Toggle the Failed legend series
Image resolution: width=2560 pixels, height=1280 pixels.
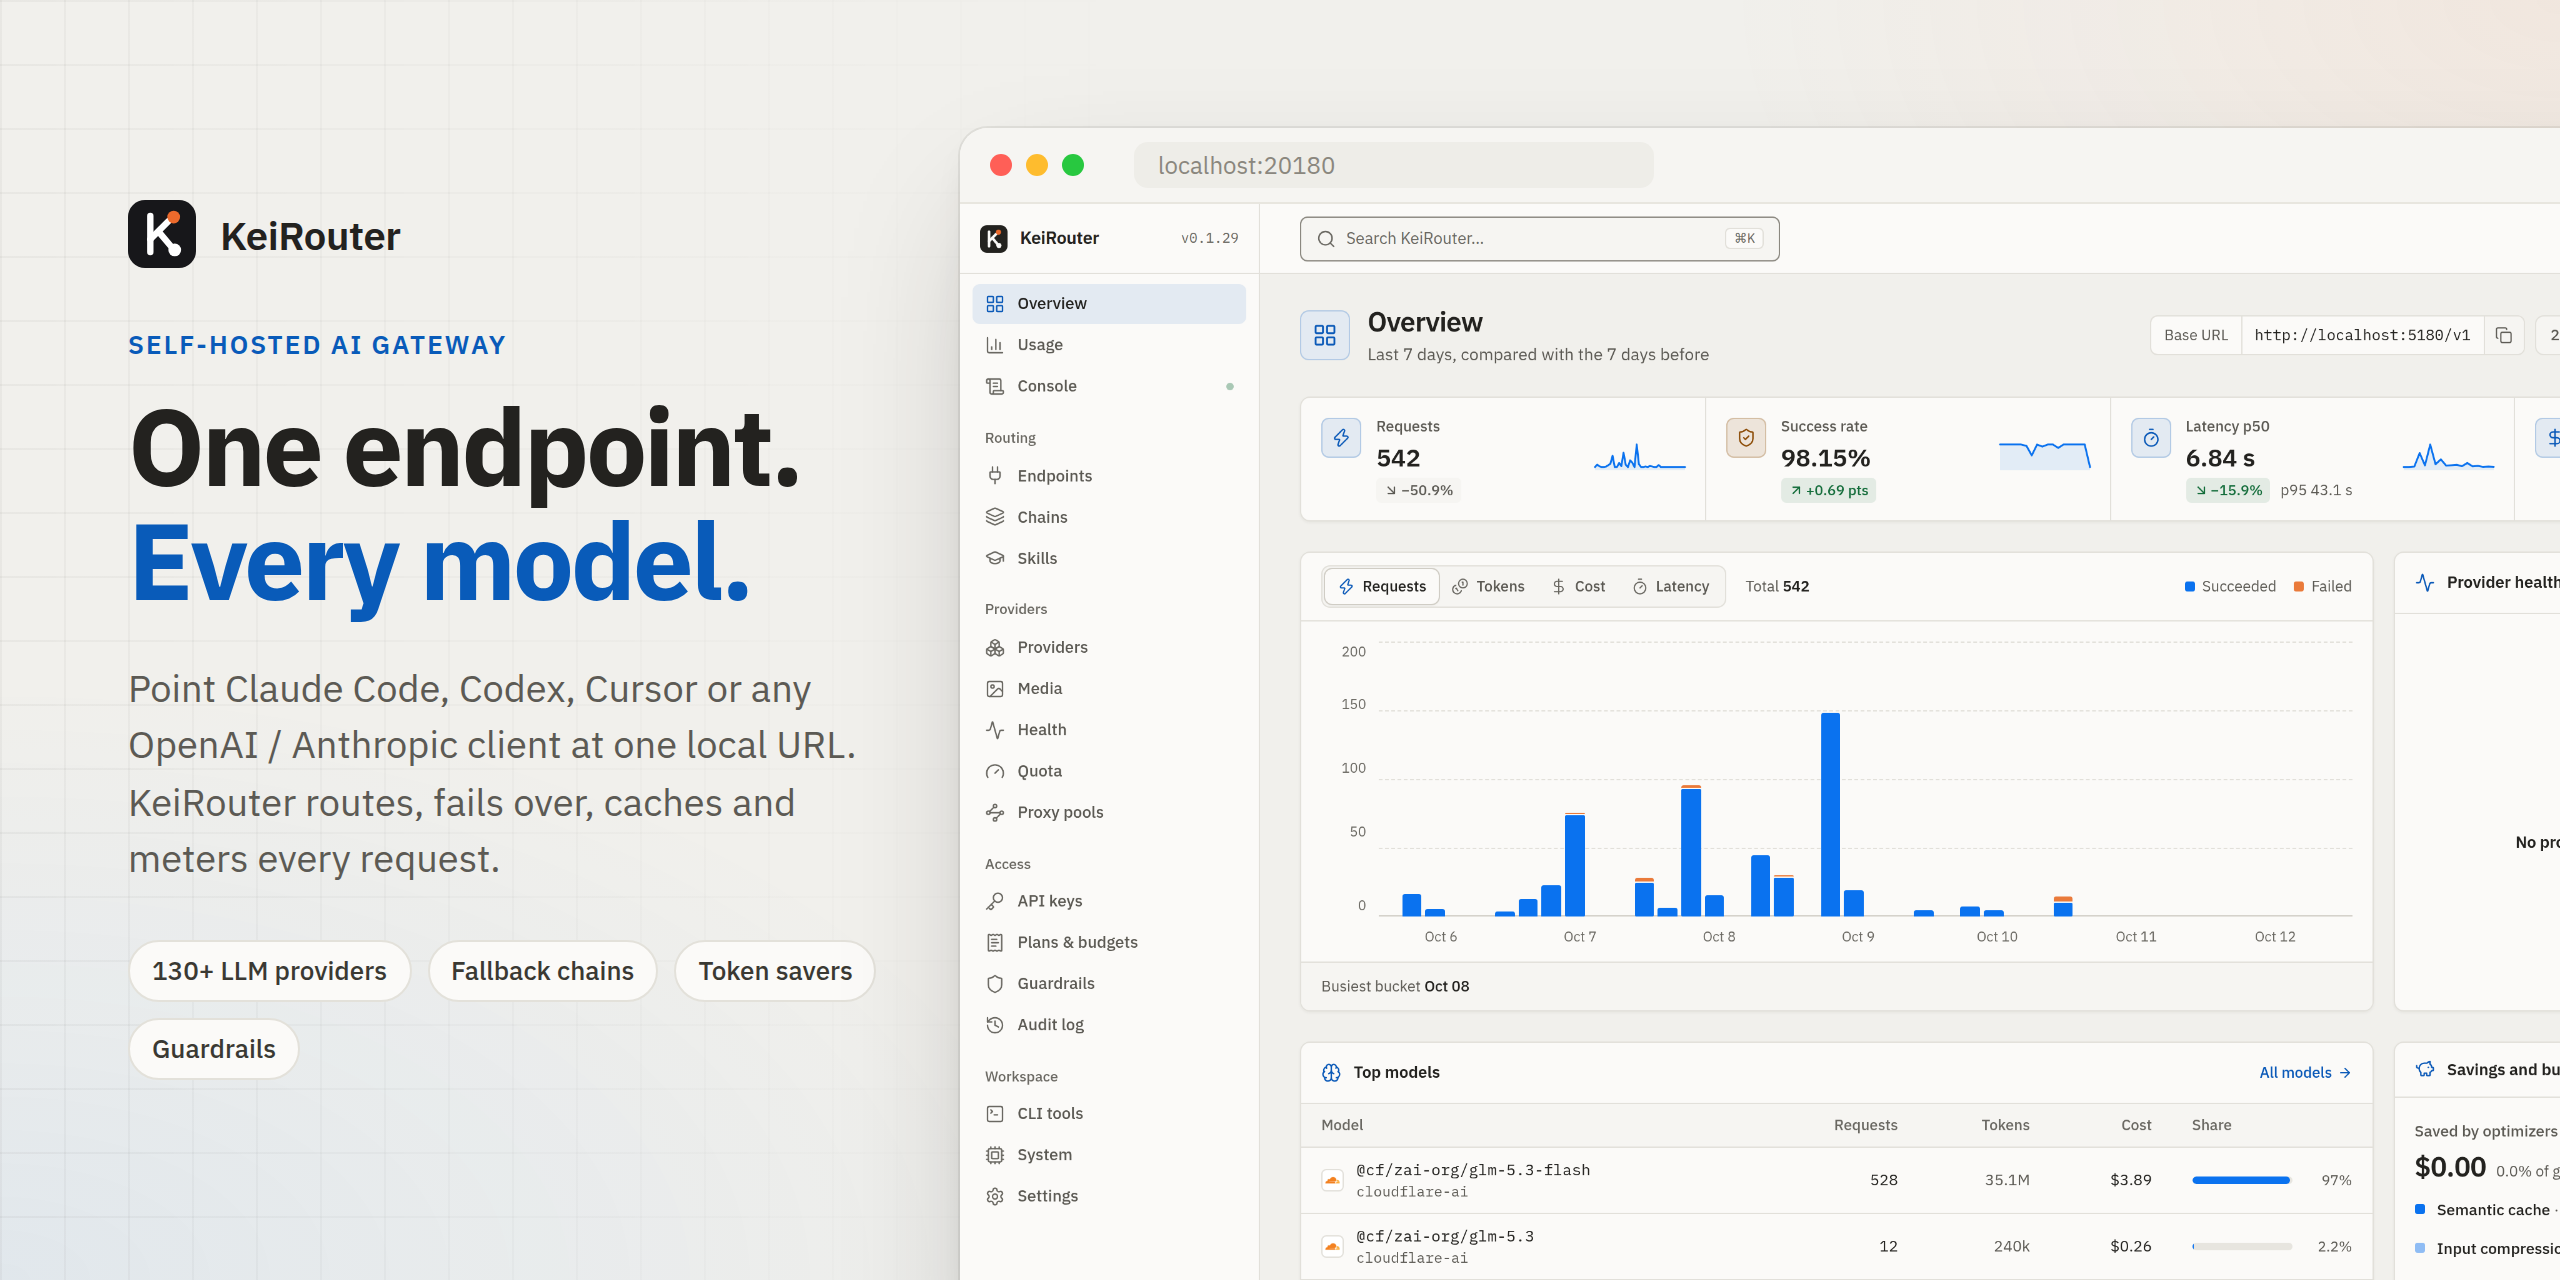(2322, 586)
